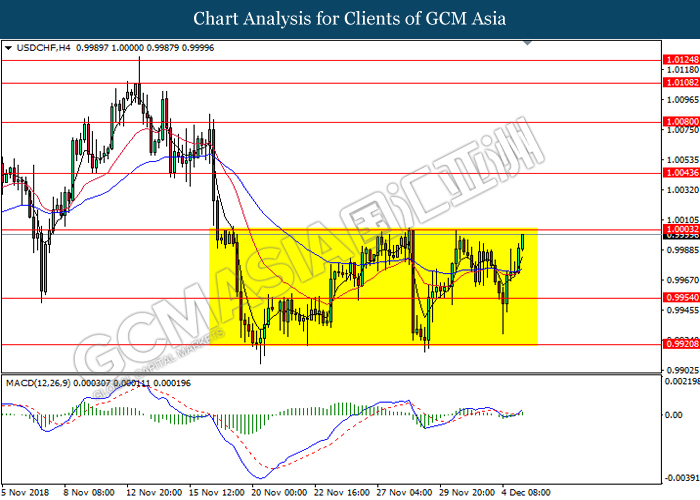Screen dimensions: 700x500
Task: Click the 4 Dec 08:00 time label
Action: pyautogui.click(x=526, y=492)
